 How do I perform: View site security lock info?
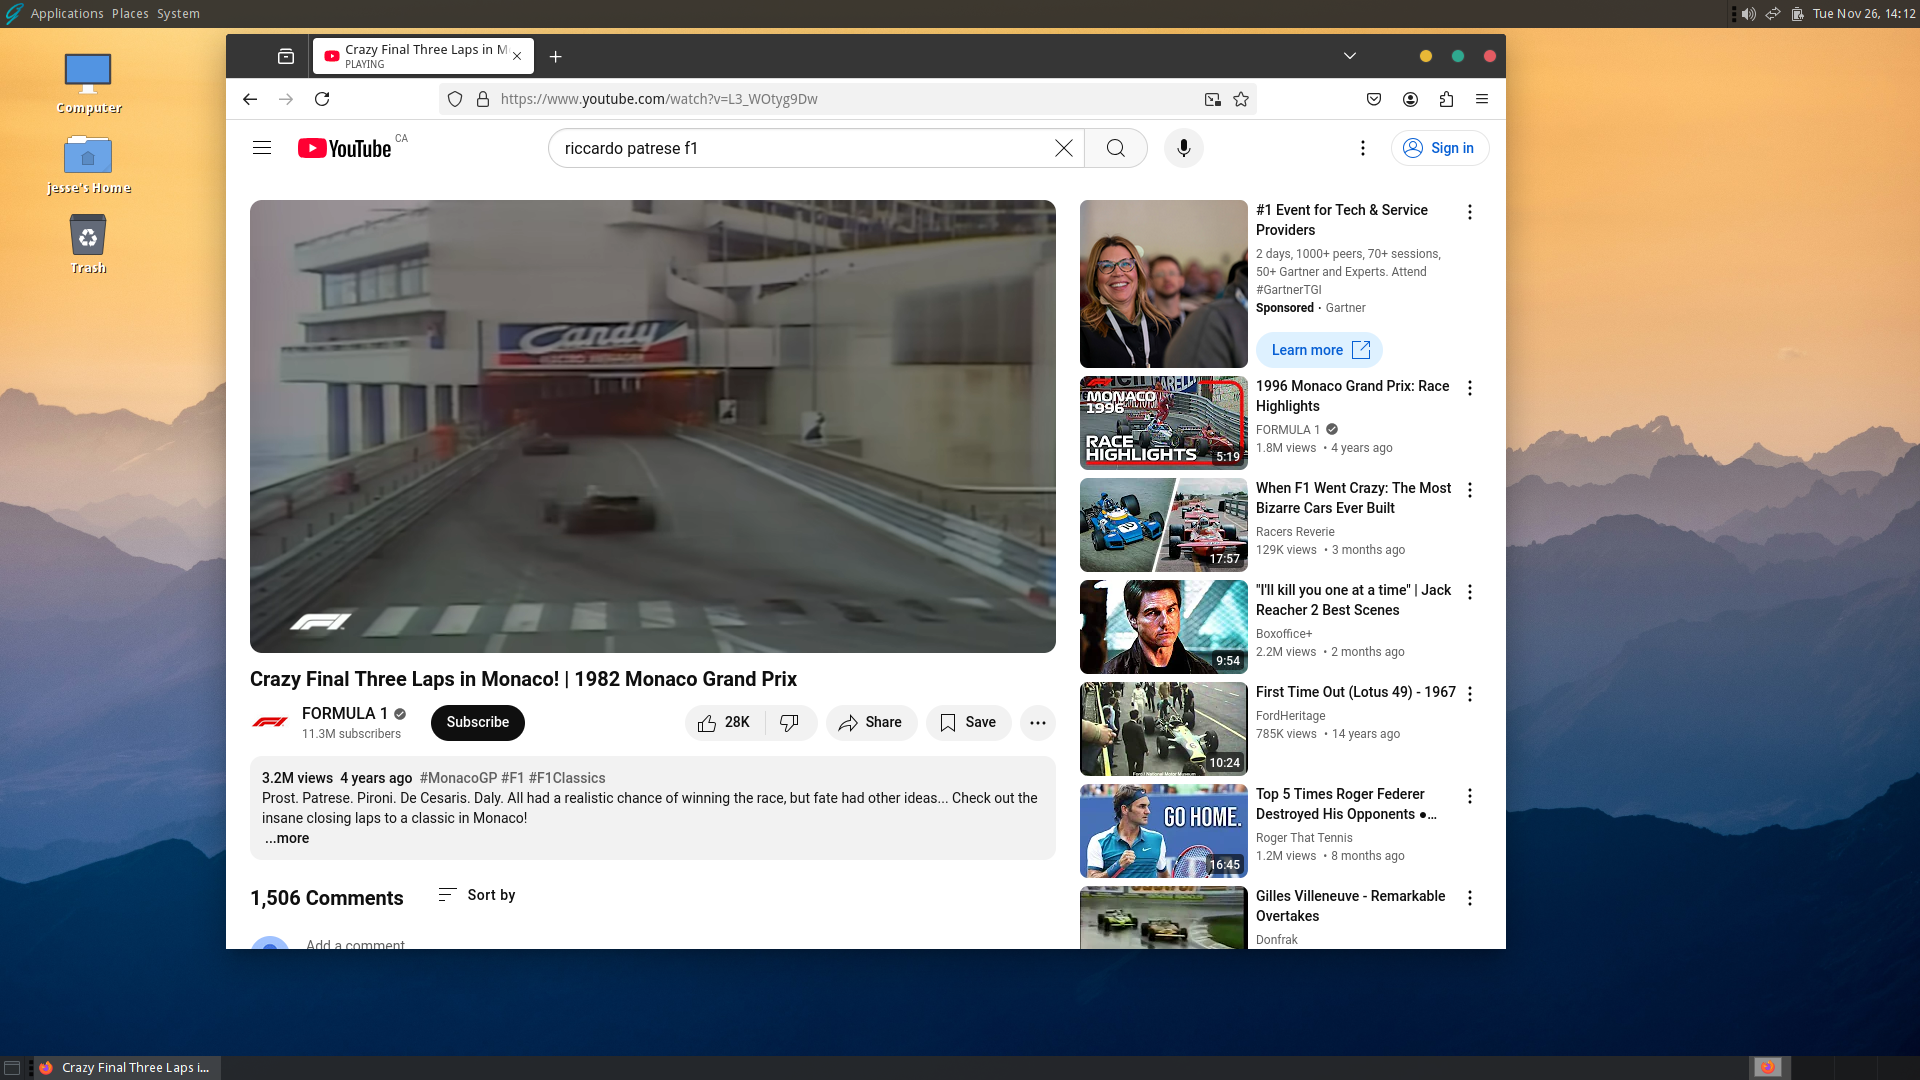(x=483, y=99)
